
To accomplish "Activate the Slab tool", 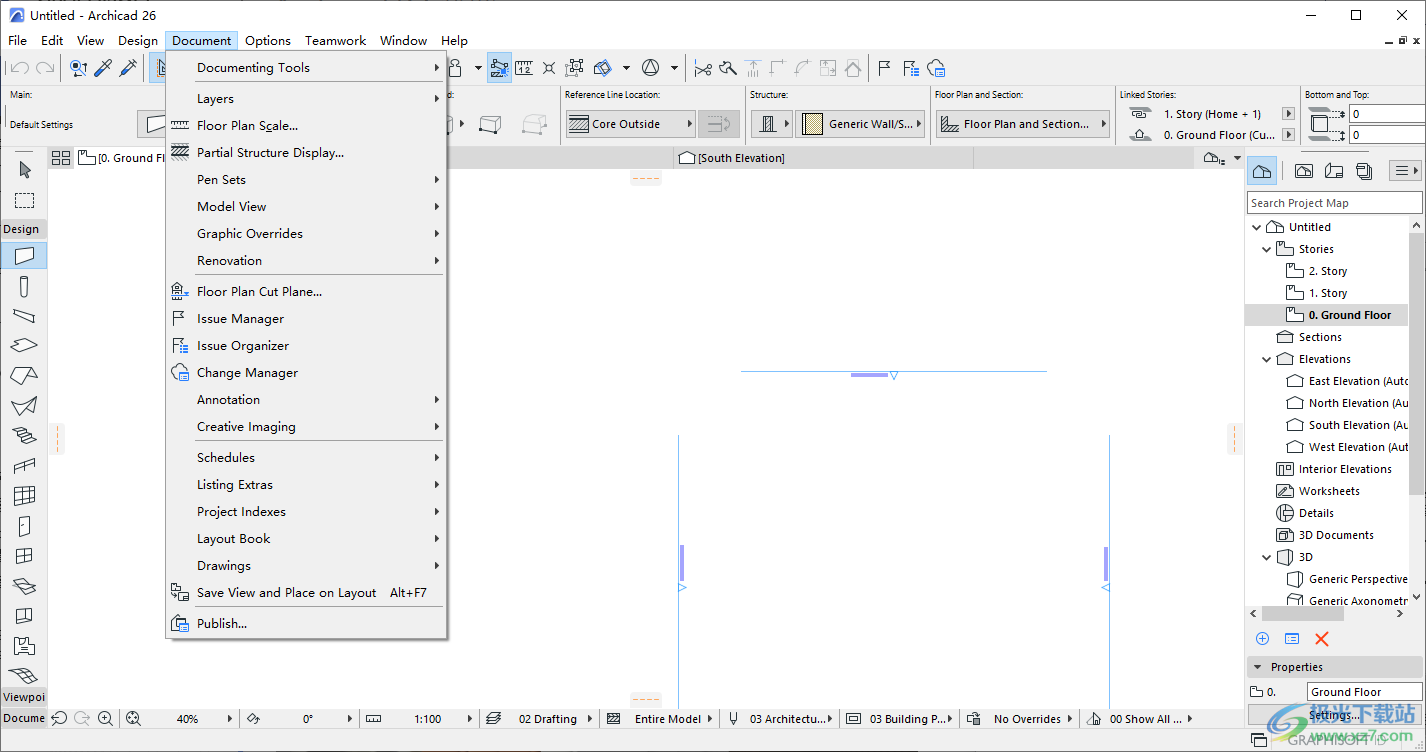I will point(25,345).
